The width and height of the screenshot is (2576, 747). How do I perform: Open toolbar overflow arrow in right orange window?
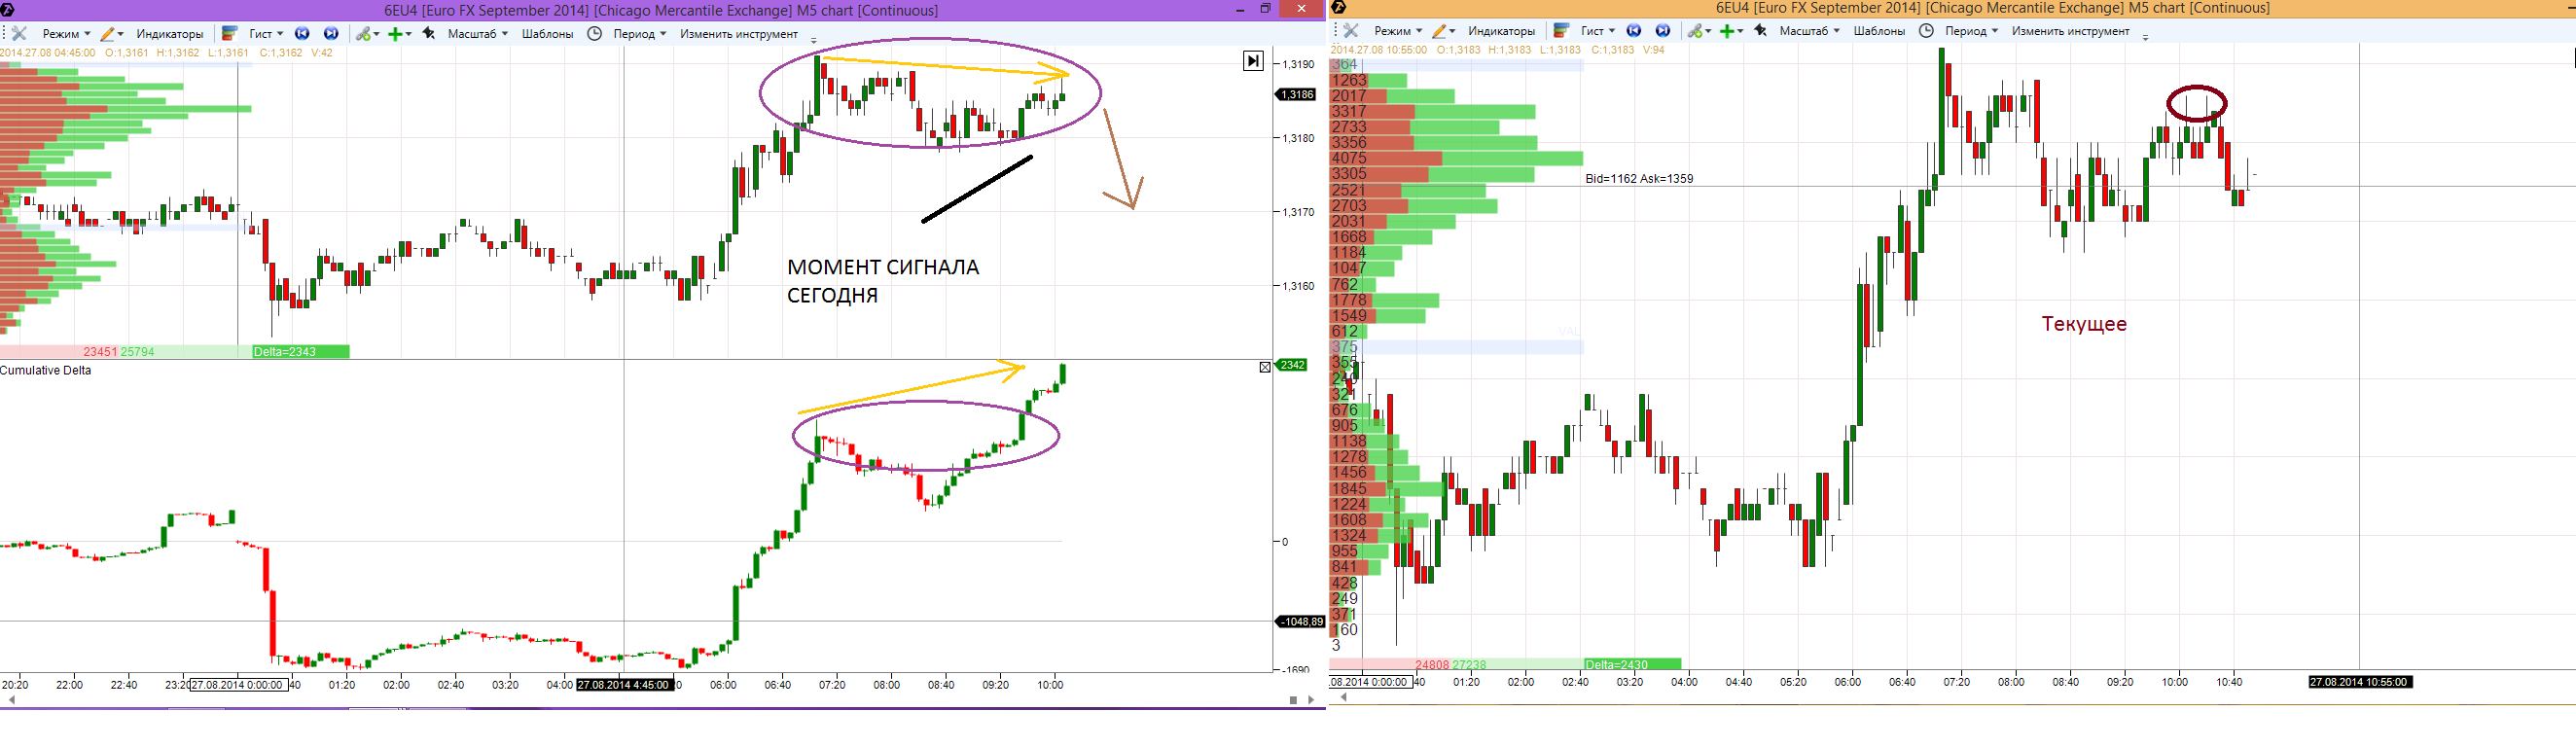[2146, 37]
